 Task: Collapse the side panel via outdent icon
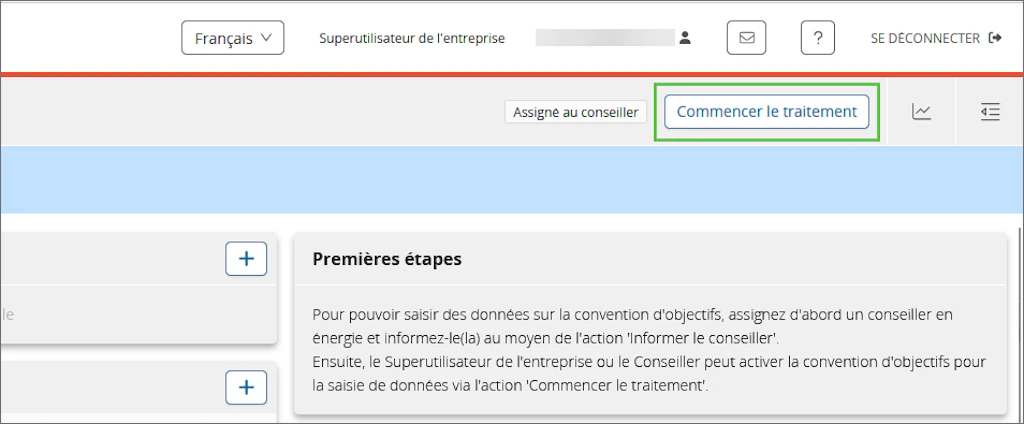tap(990, 112)
